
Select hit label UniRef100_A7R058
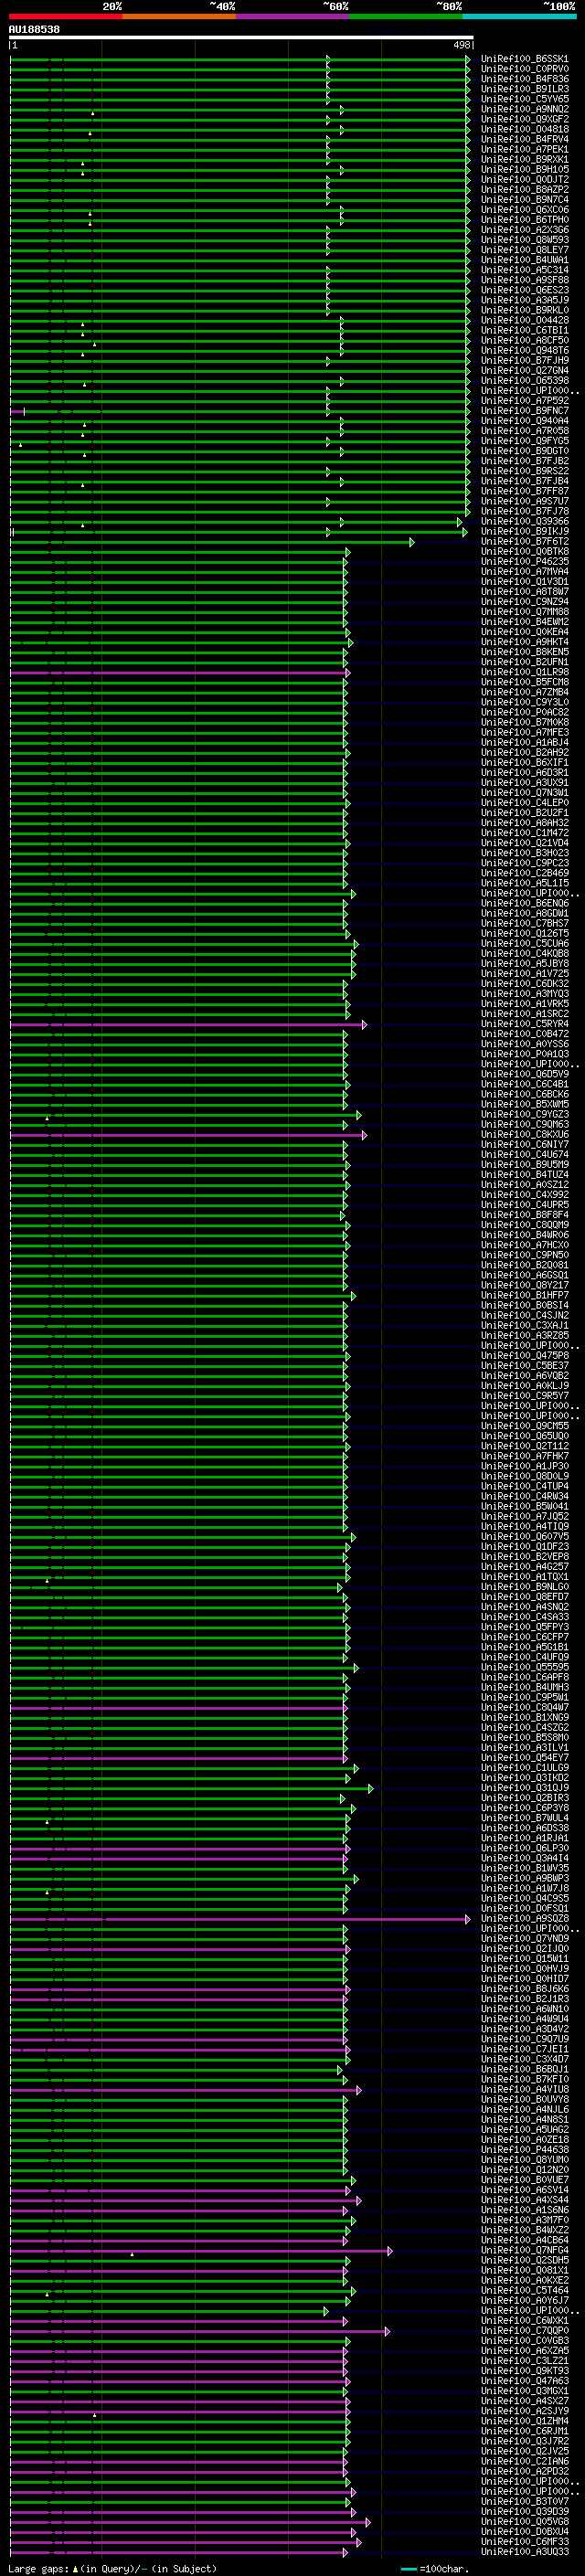point(524,431)
